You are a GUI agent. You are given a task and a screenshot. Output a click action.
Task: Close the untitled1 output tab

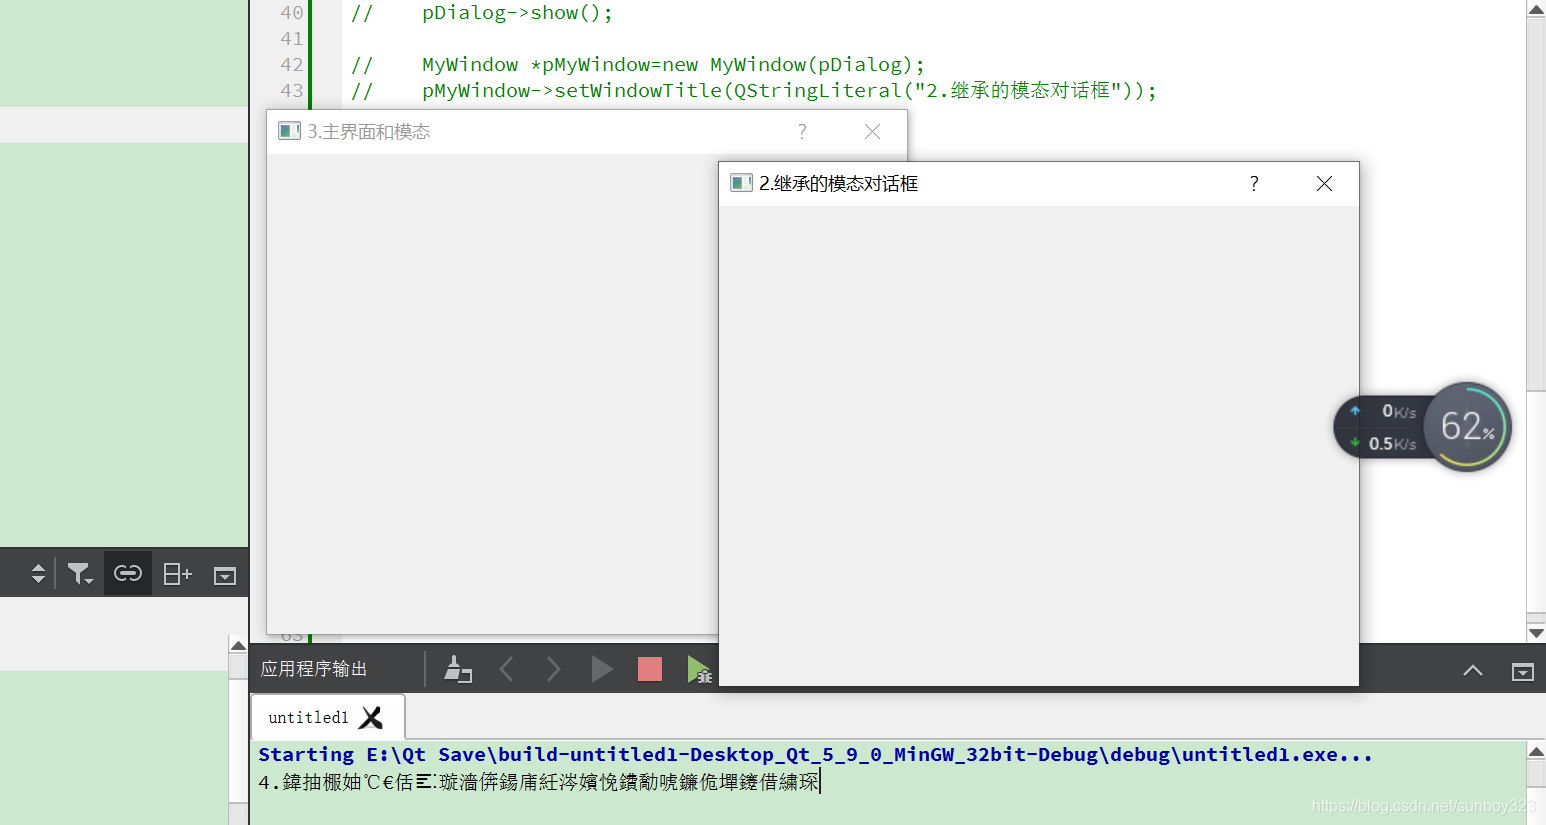tap(371, 717)
